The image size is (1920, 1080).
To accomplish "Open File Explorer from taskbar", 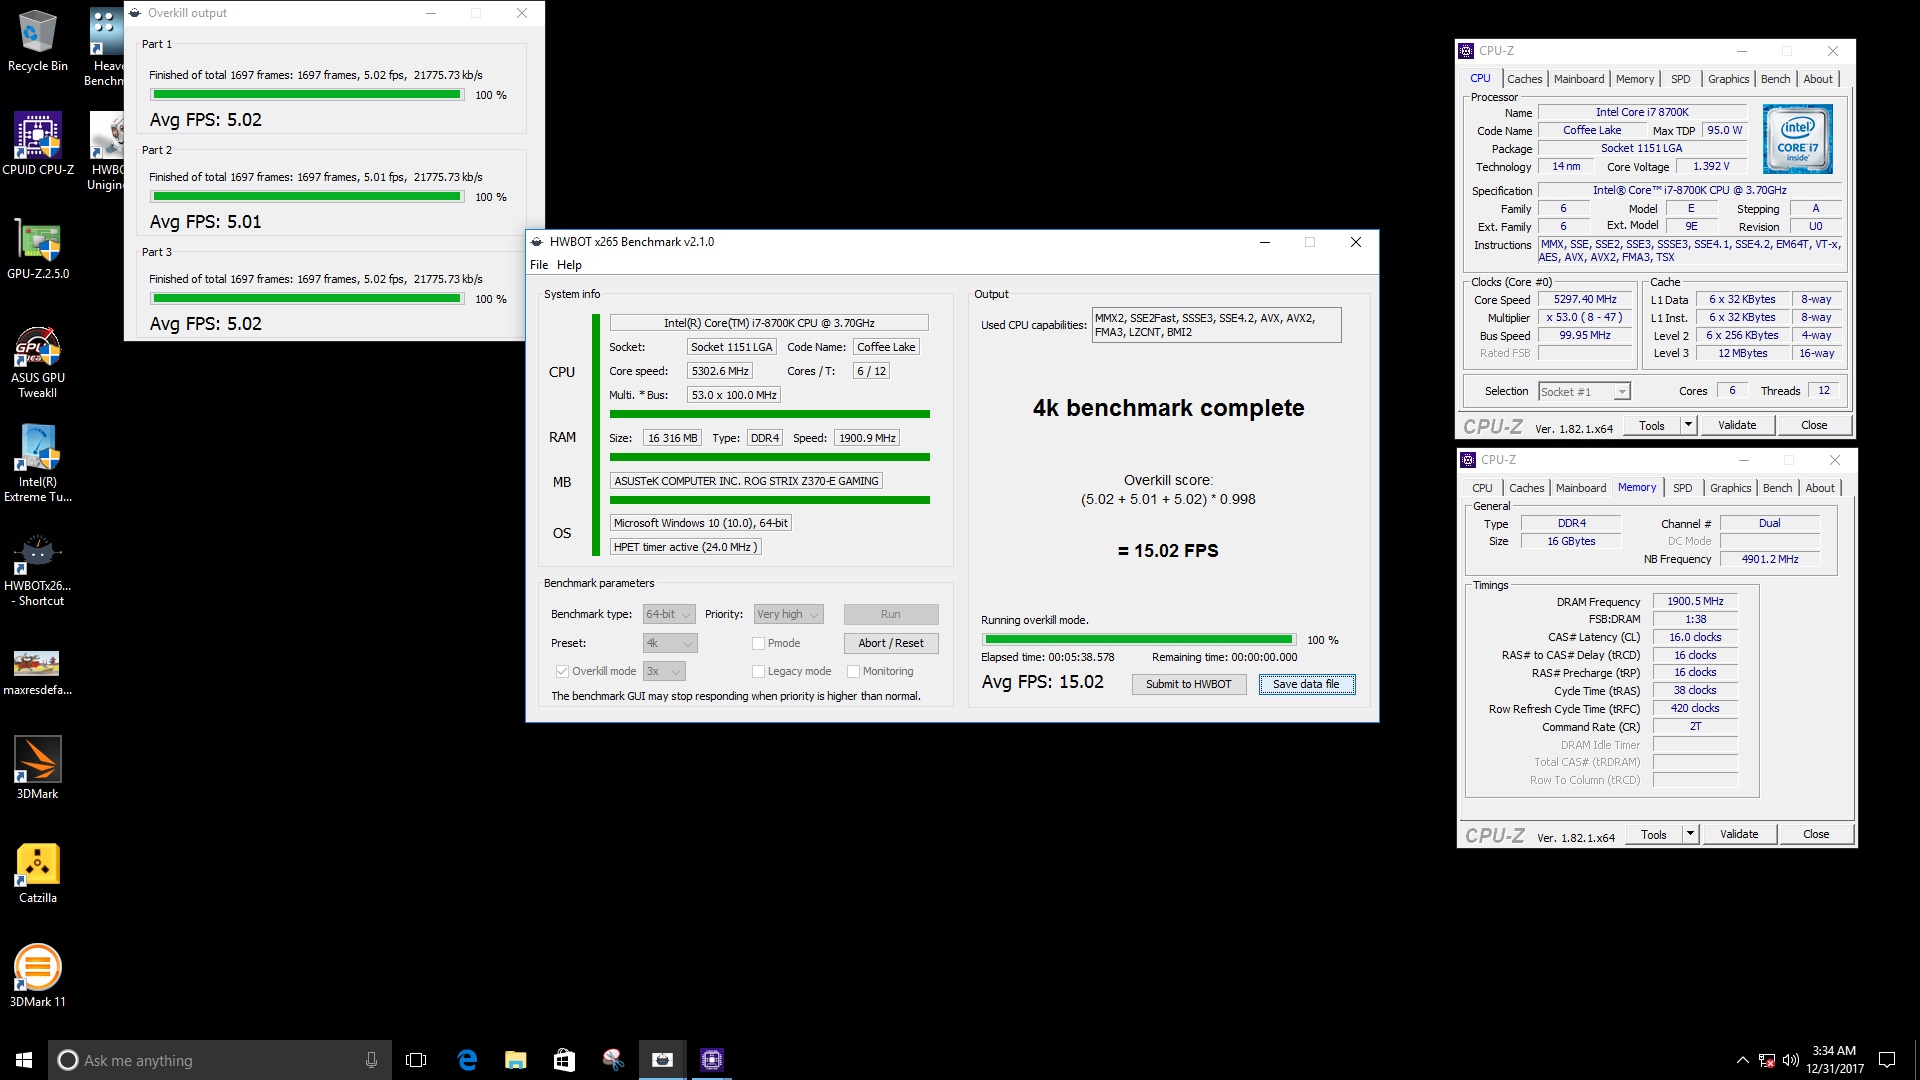I will click(515, 1060).
